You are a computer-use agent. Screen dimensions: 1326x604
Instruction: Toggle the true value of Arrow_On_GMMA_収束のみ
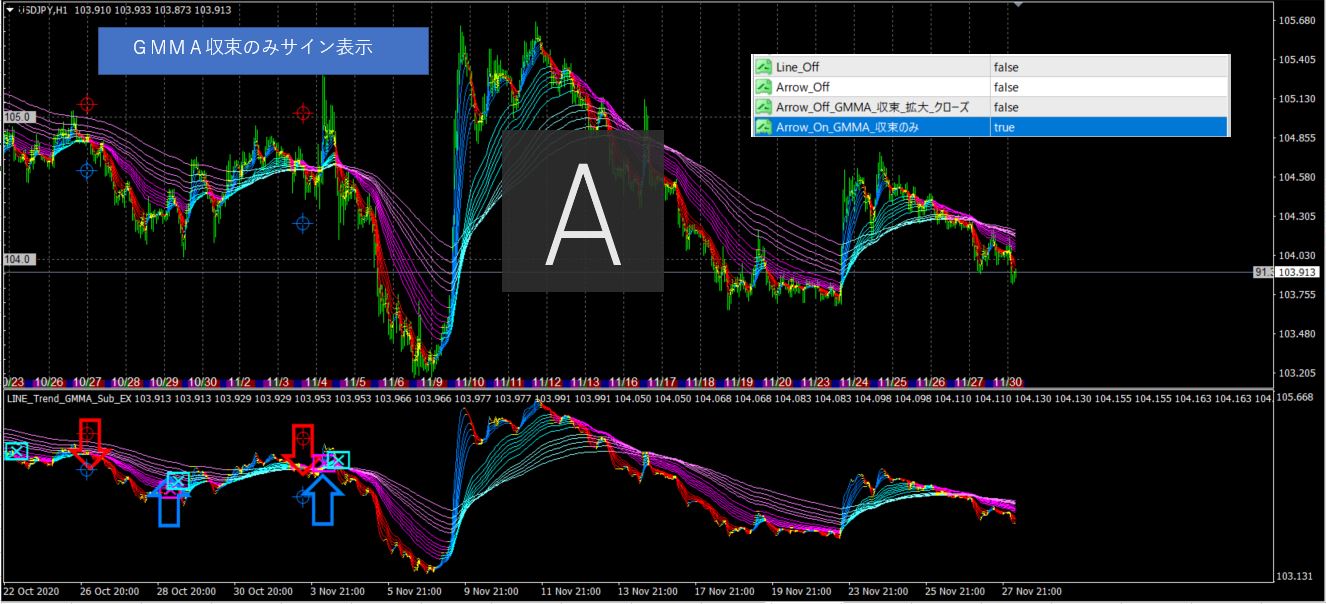point(1004,127)
